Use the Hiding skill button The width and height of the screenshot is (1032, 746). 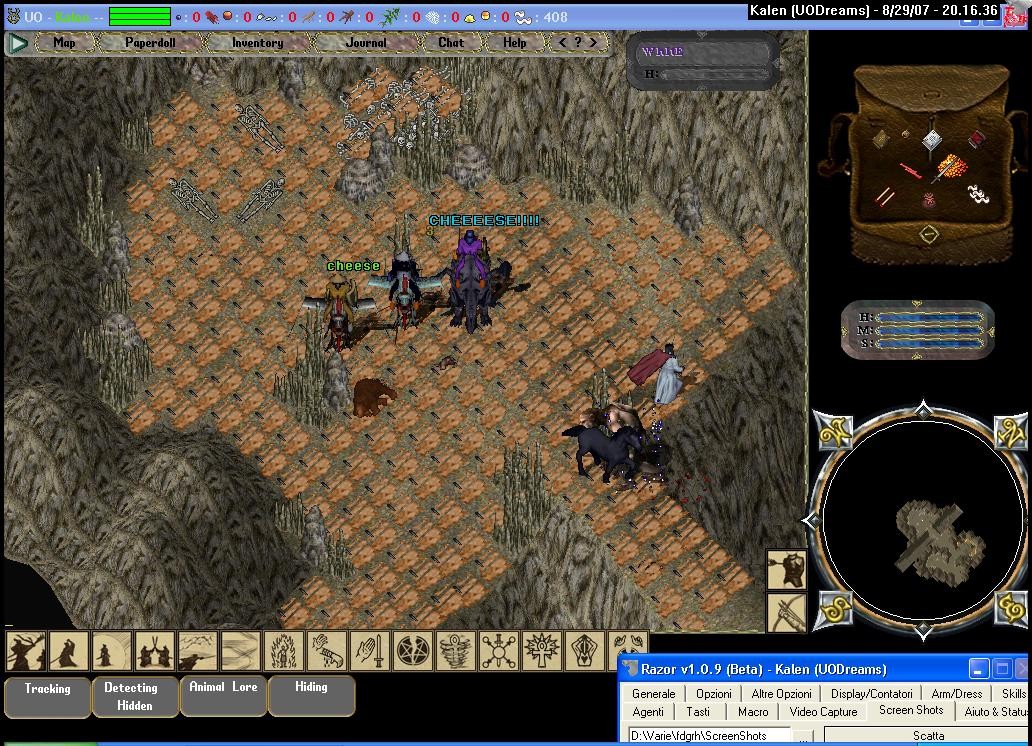(311, 695)
